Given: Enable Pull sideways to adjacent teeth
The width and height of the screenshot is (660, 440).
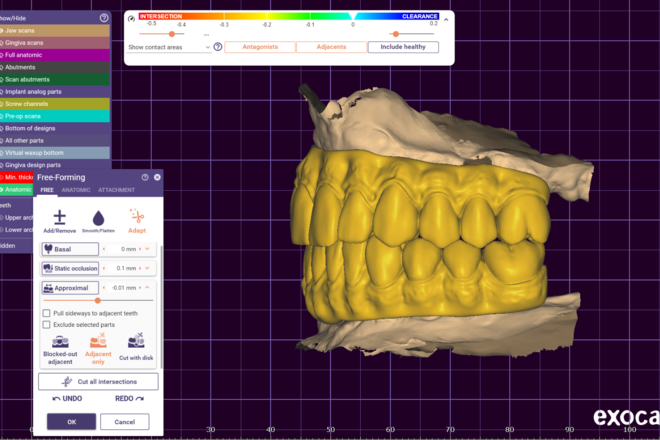Looking at the screenshot, I should coord(46,313).
